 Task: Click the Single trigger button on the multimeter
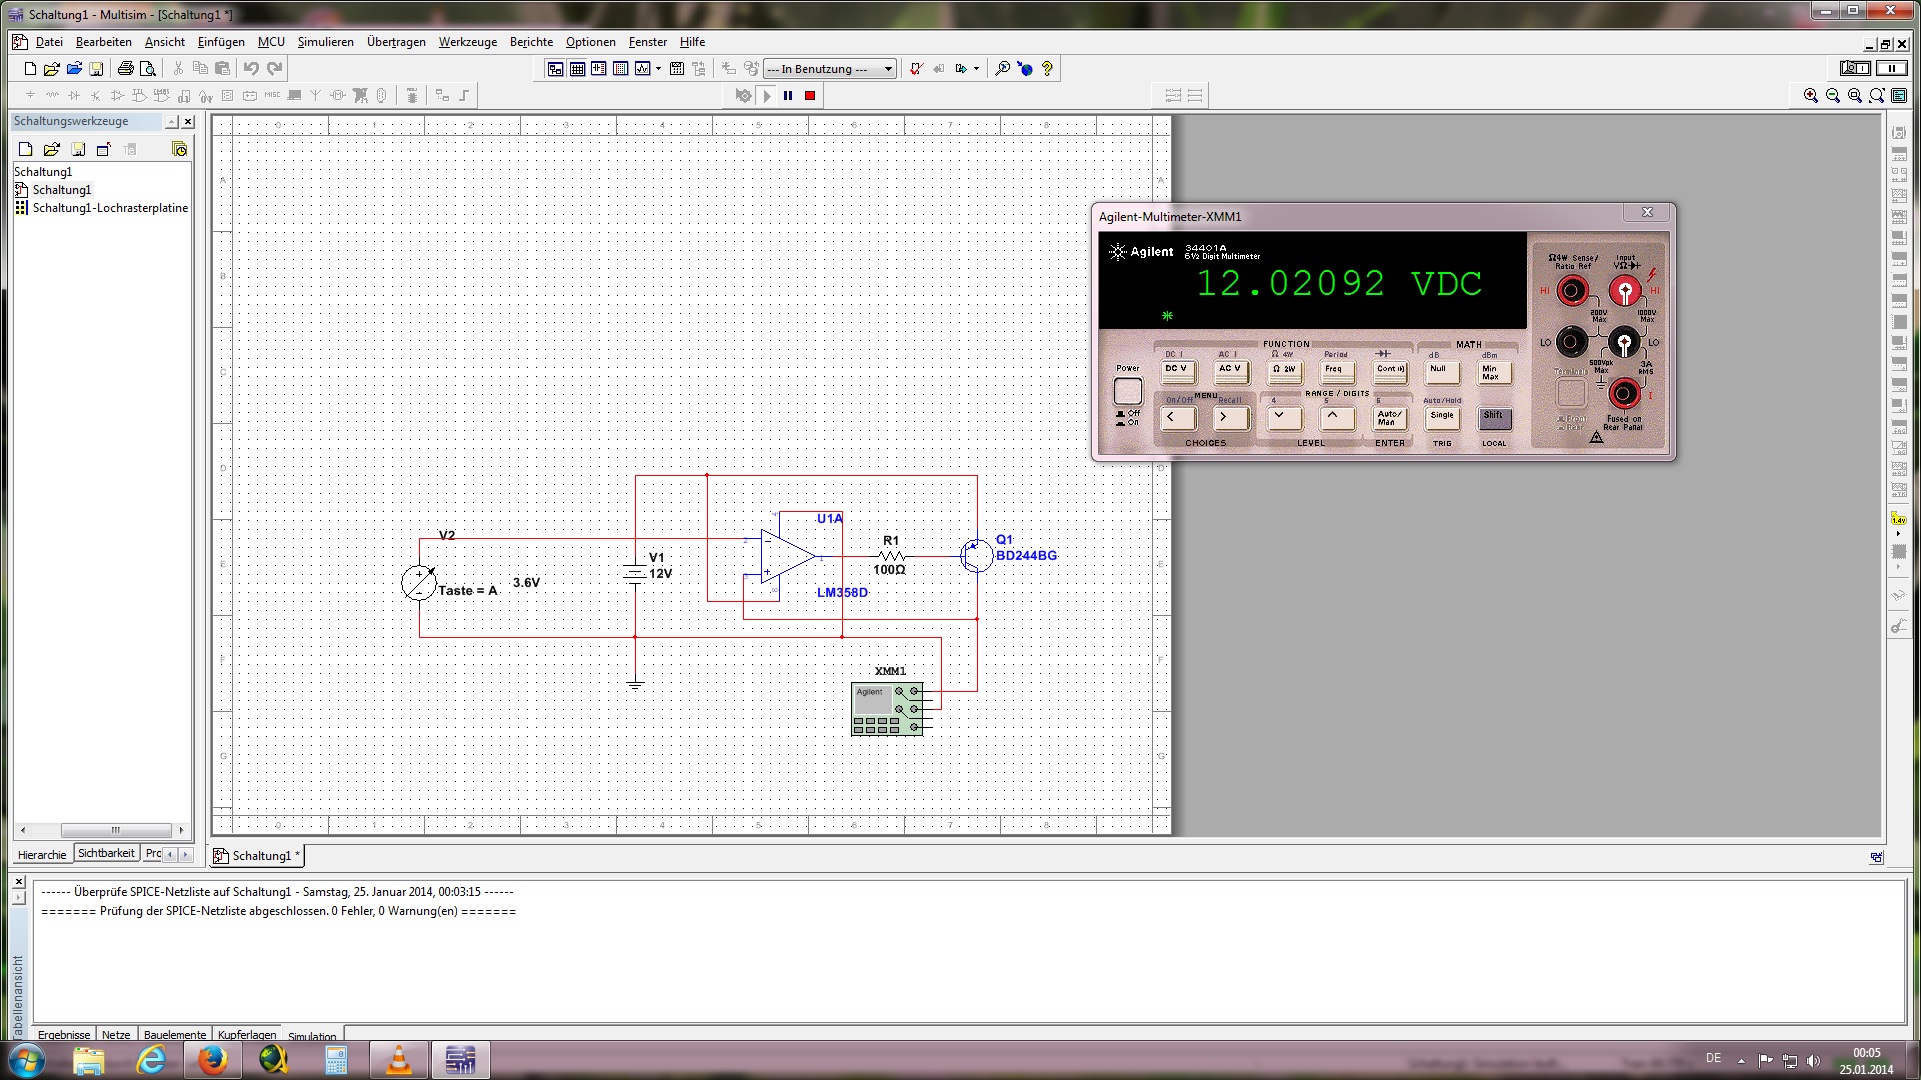click(x=1442, y=418)
